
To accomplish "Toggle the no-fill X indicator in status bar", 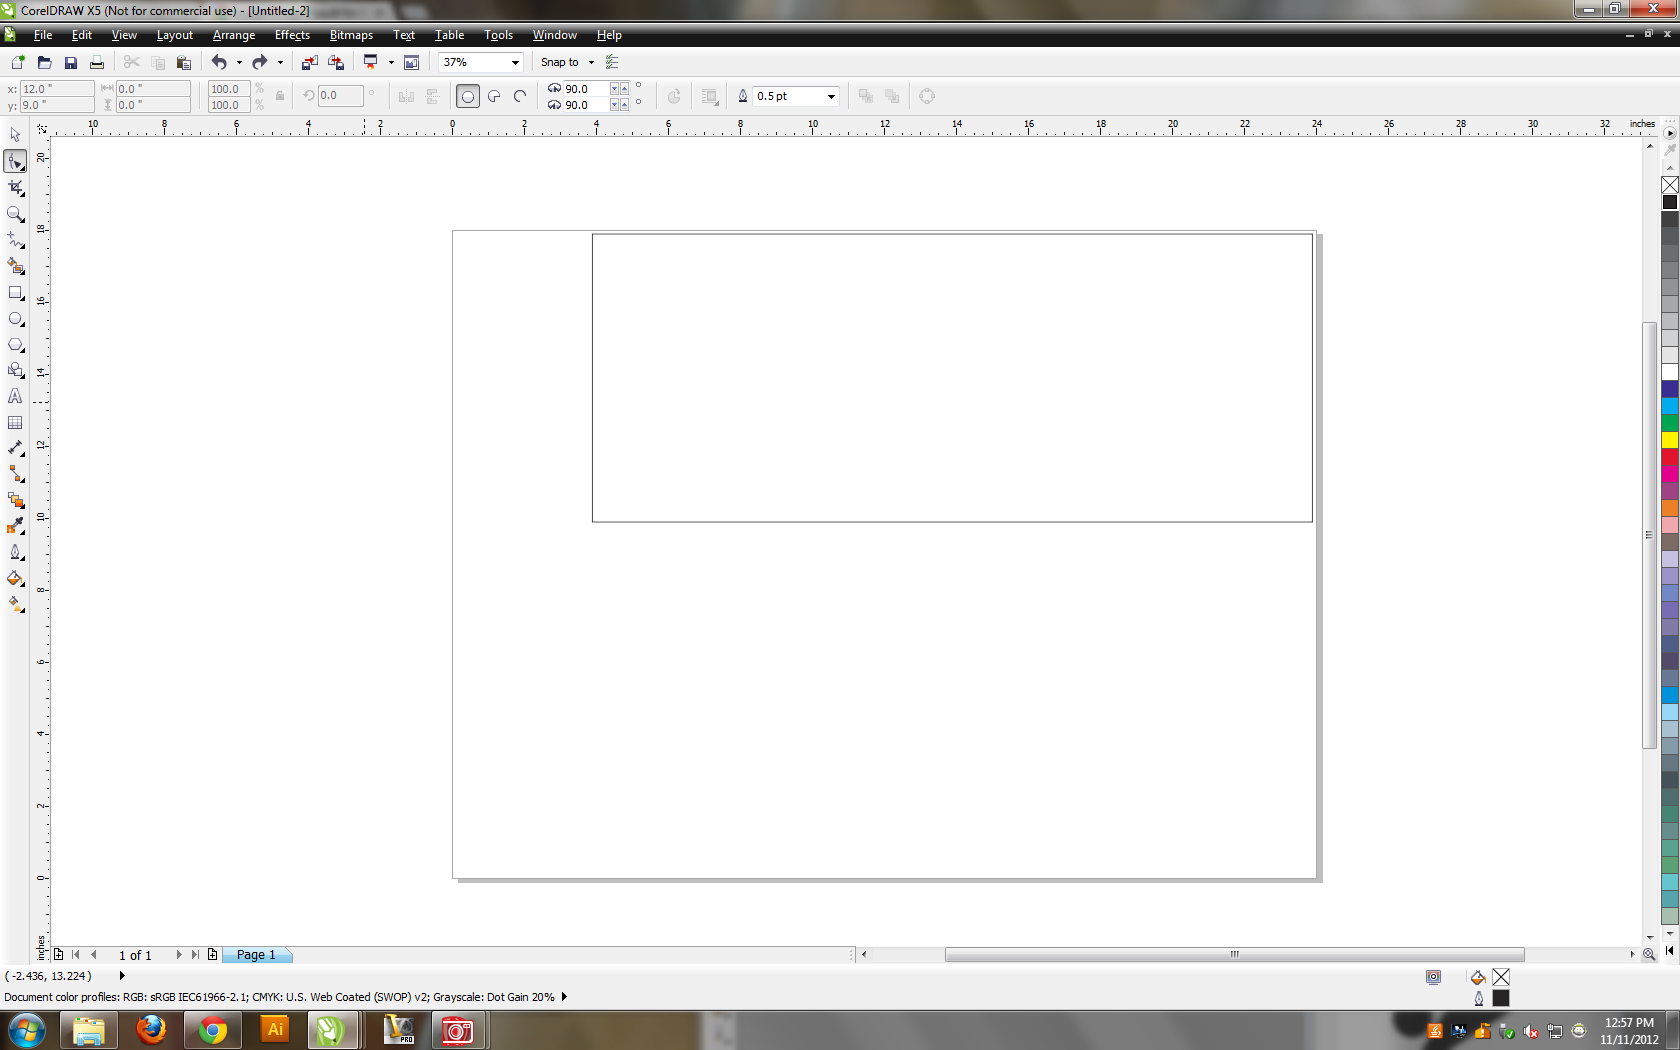I will [1501, 977].
